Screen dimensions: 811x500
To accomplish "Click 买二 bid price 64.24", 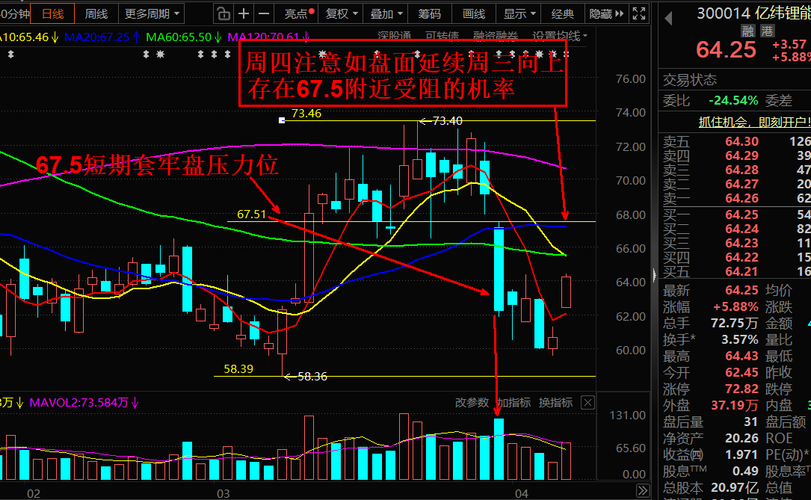I will 742,229.
